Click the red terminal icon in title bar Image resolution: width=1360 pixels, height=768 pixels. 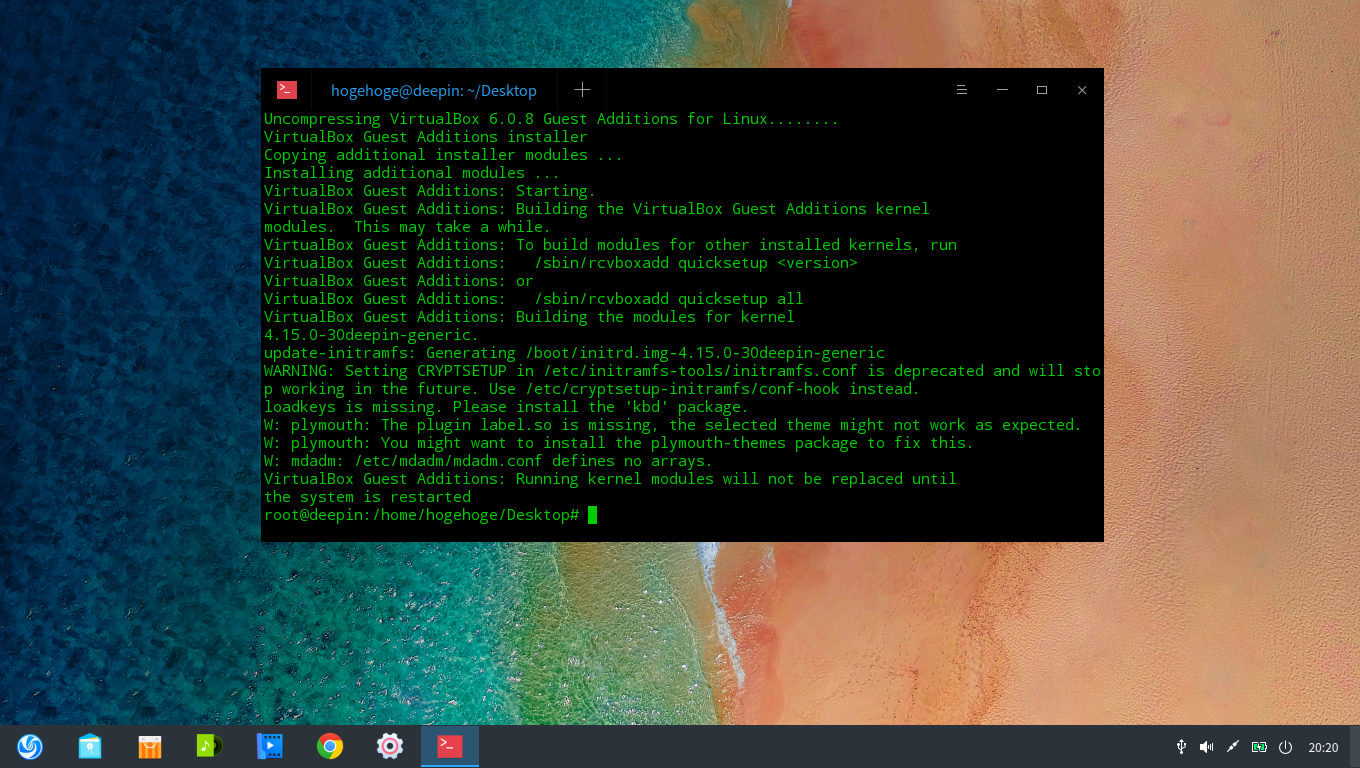tap(287, 90)
